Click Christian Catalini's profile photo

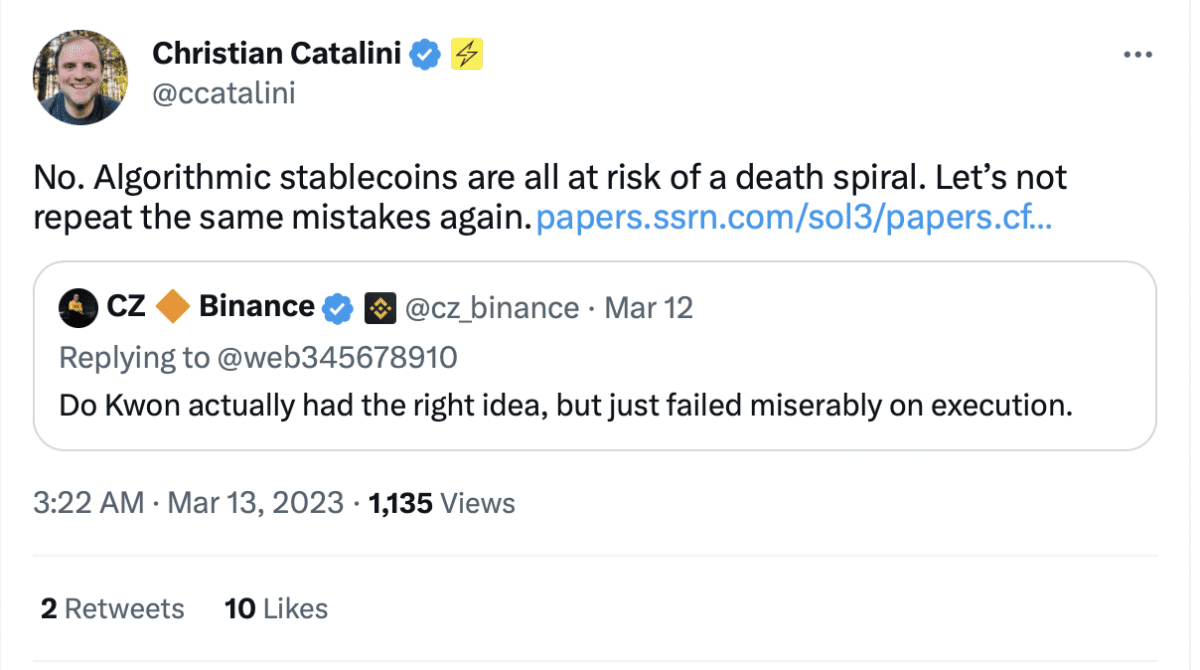80,77
